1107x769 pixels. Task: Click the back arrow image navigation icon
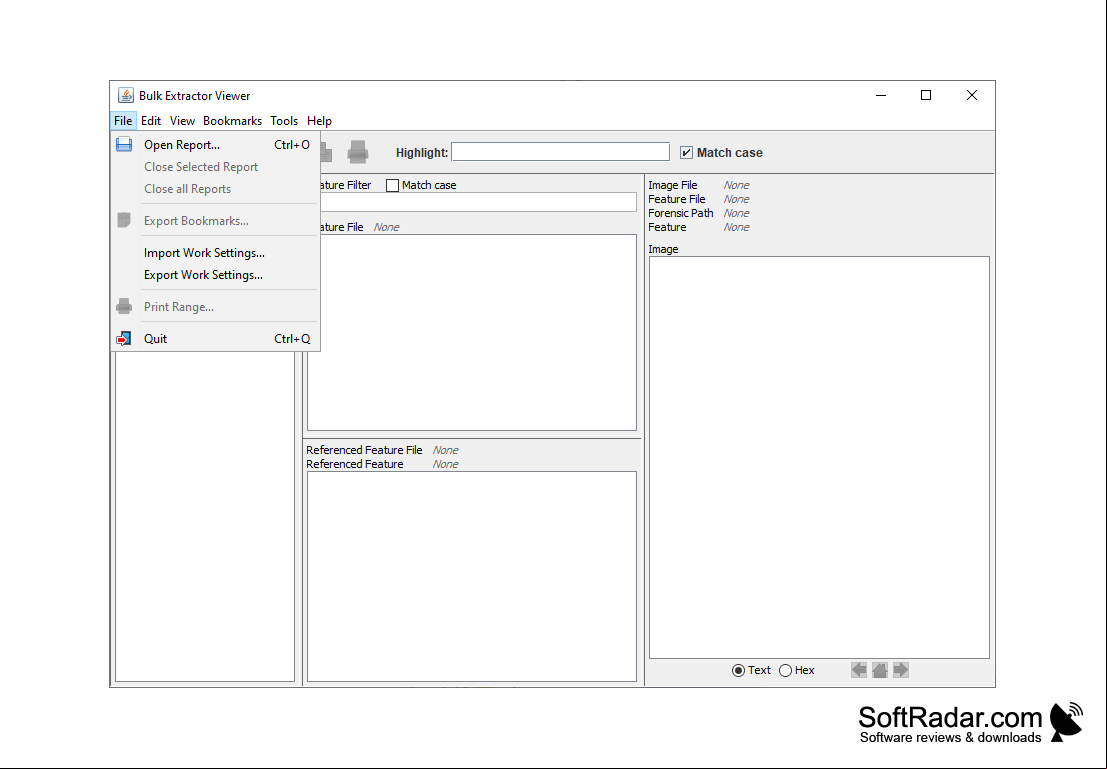click(x=858, y=670)
